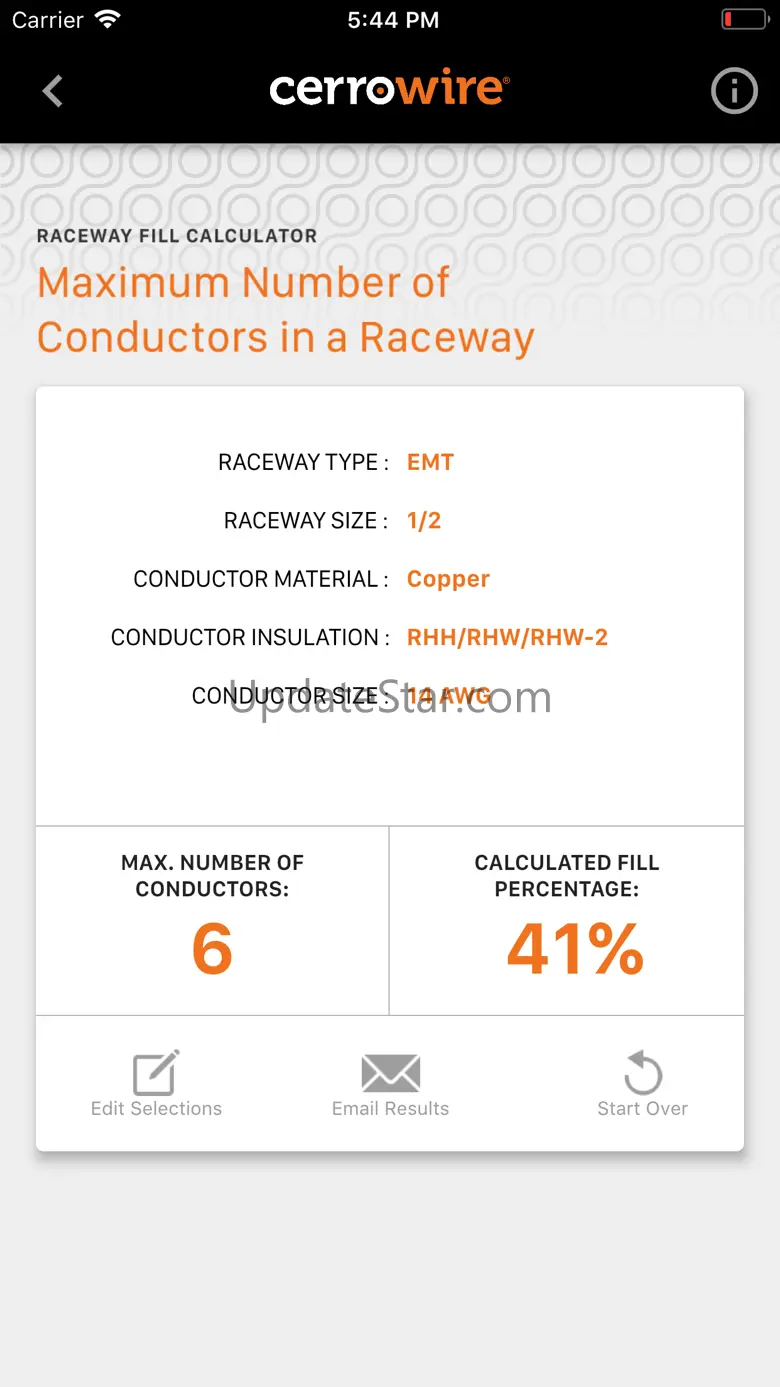The height and width of the screenshot is (1387, 780).
Task: Tap the max conductors result 6
Action: tap(212, 949)
